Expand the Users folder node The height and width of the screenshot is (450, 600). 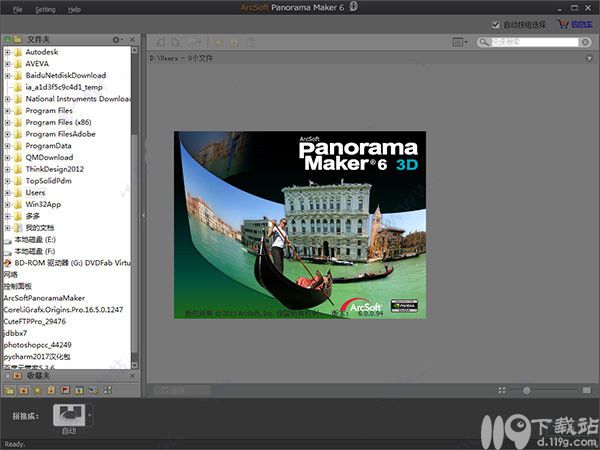point(7,193)
